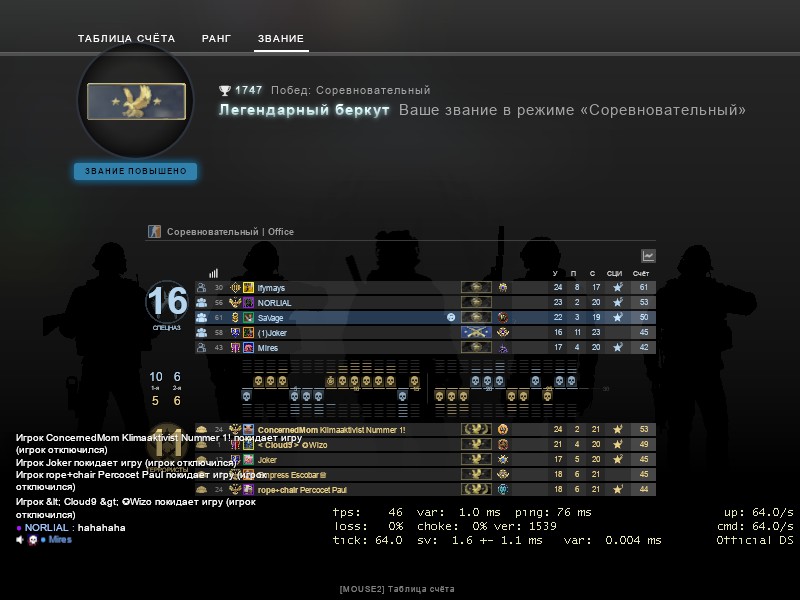800x600 pixels.
Task: Select highlighted player SaVage row
Action: coord(425,317)
